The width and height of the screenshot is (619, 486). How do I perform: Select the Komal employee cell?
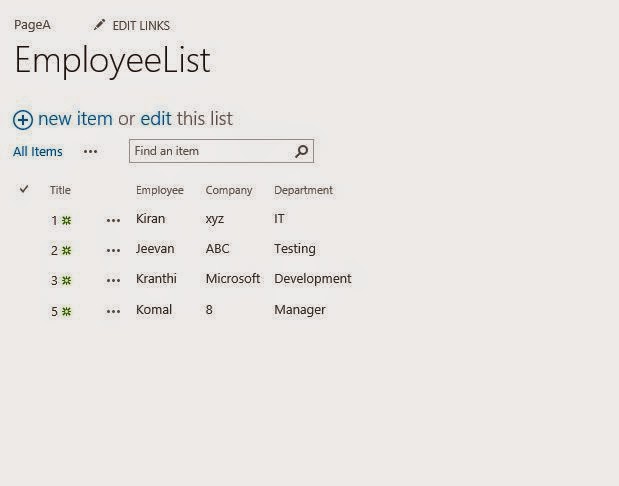pyautogui.click(x=154, y=310)
